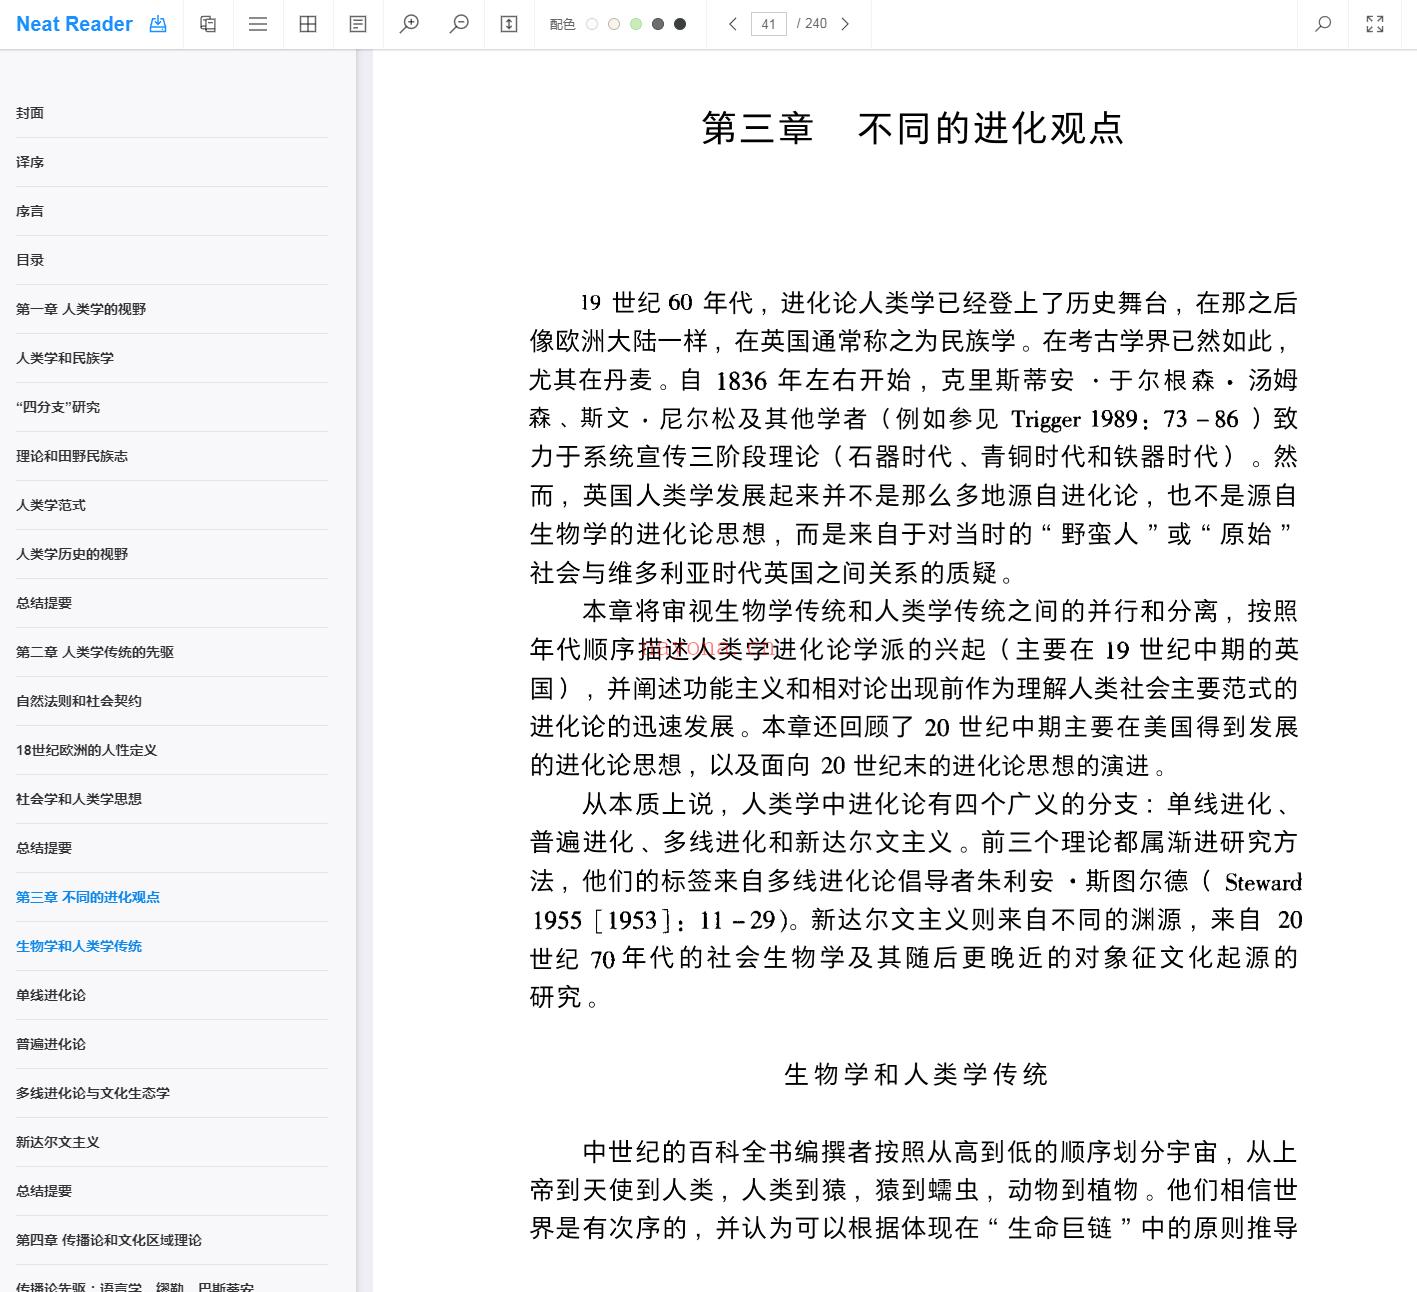Click the 配色 label in toolbar
The image size is (1417, 1292).
(562, 24)
